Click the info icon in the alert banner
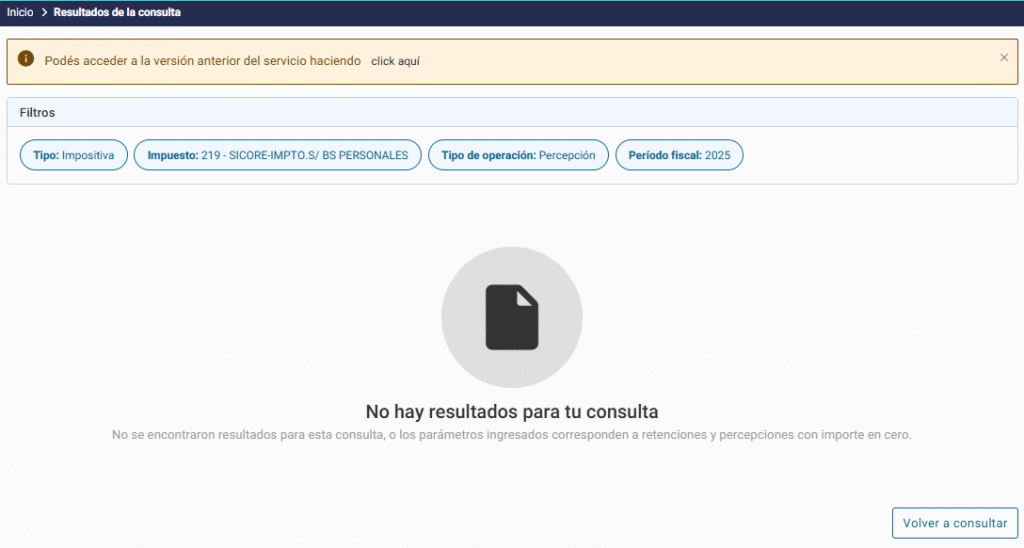This screenshot has width=1024, height=548. point(26,59)
